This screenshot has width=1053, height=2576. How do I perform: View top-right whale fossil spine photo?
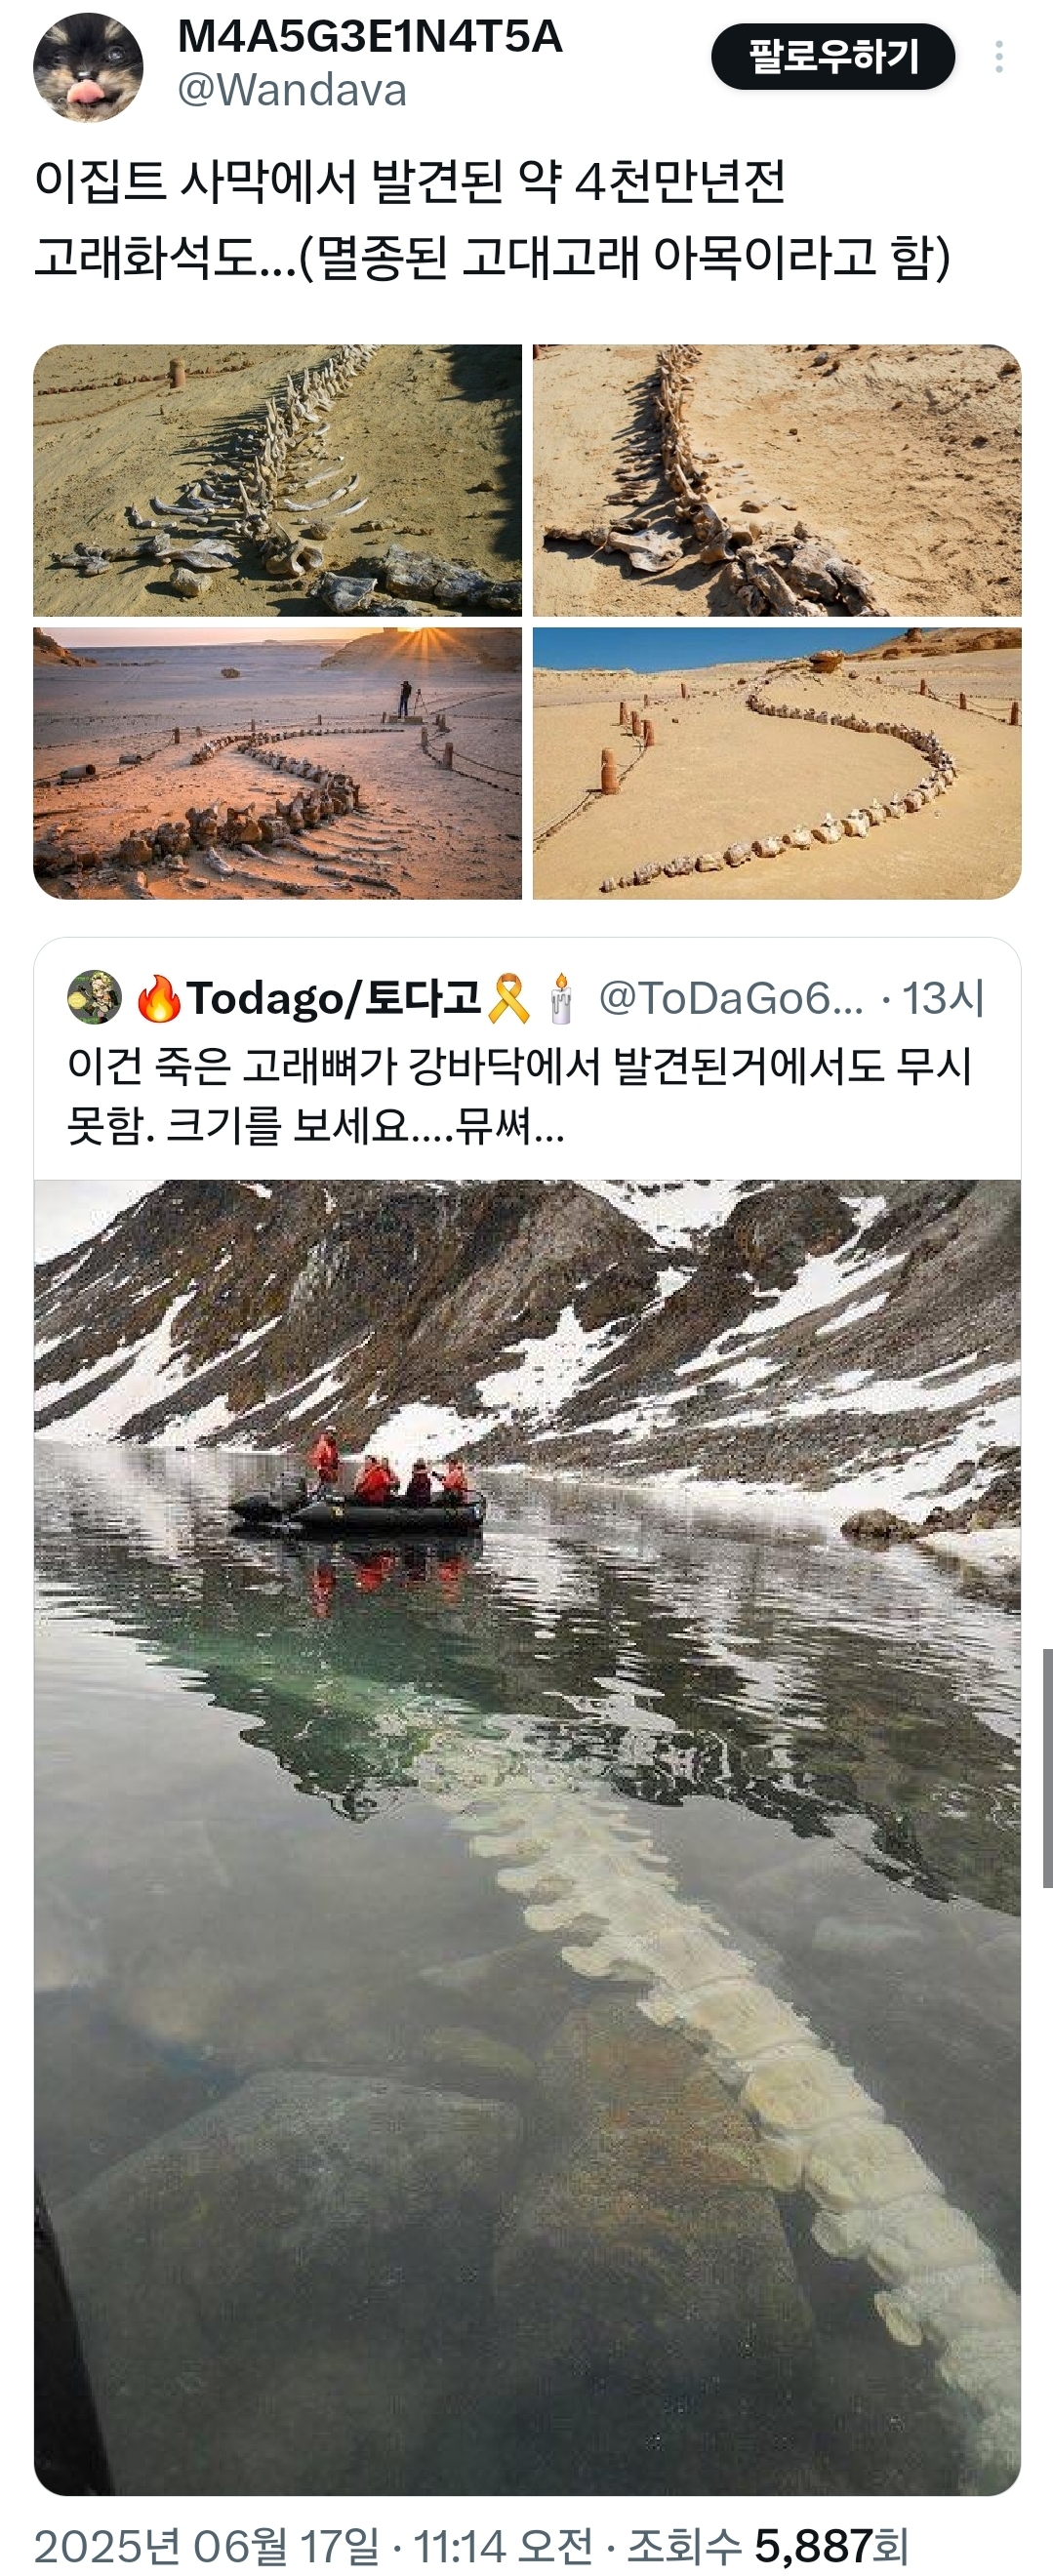pyautogui.click(x=777, y=480)
